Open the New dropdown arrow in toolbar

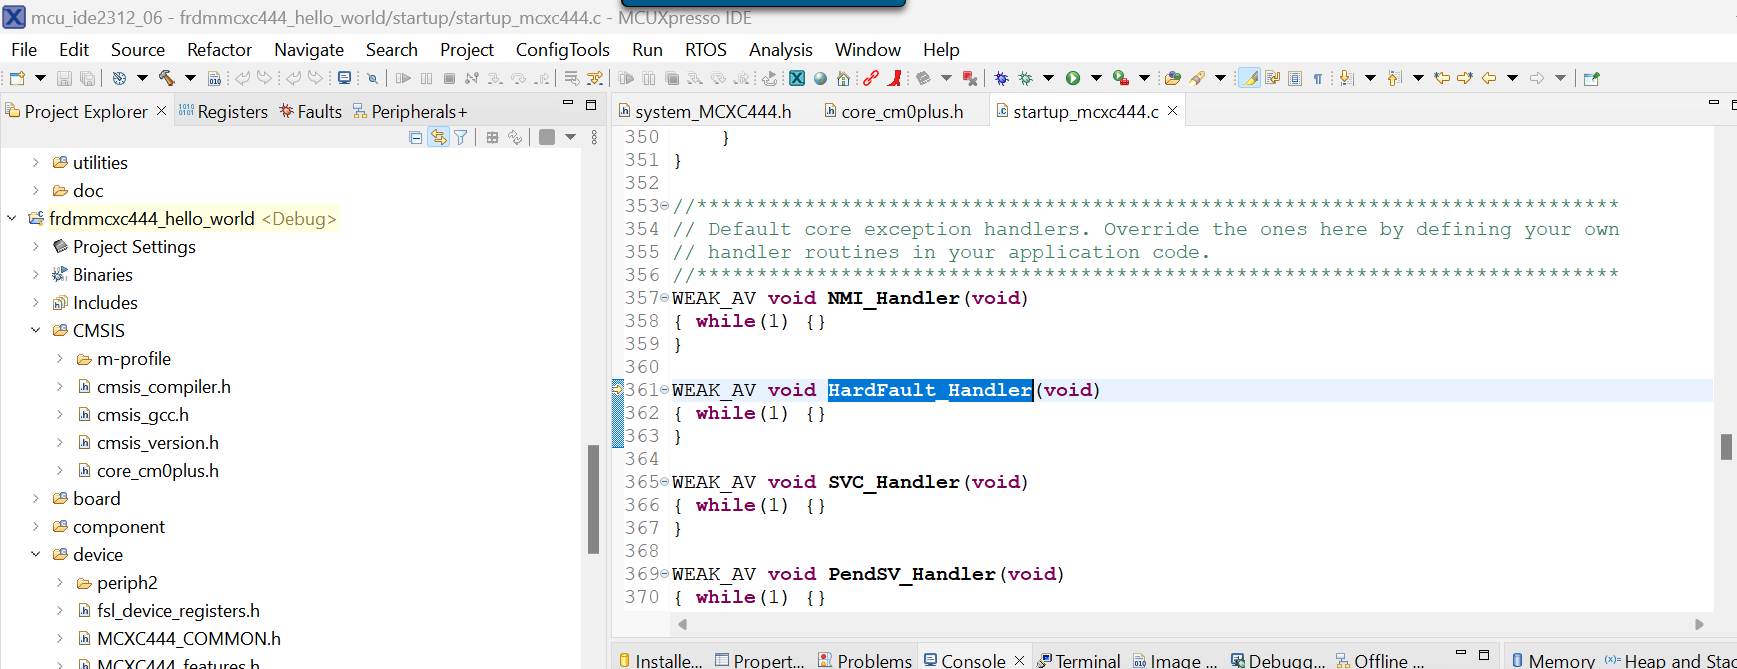pos(40,78)
